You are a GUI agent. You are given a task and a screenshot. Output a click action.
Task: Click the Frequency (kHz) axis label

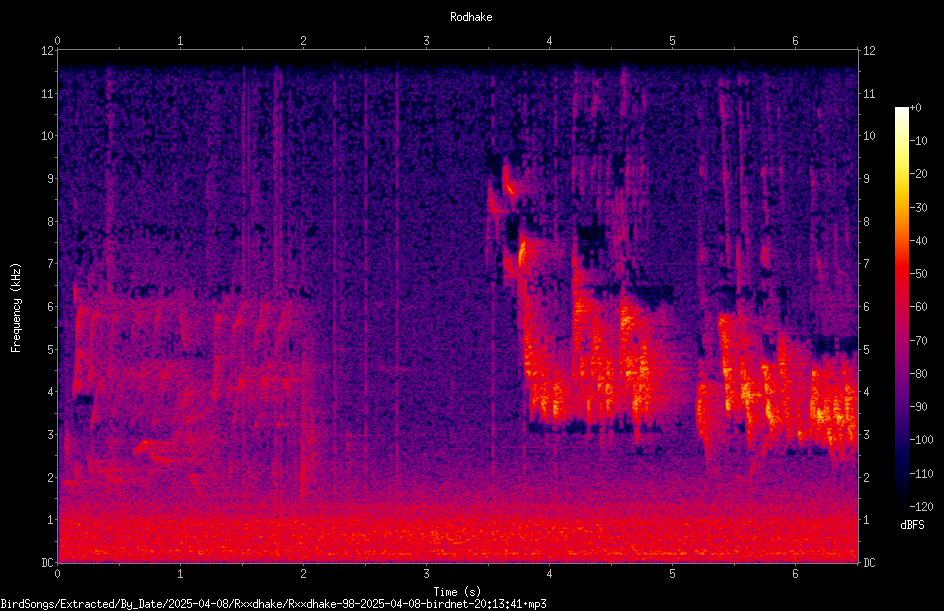16,307
